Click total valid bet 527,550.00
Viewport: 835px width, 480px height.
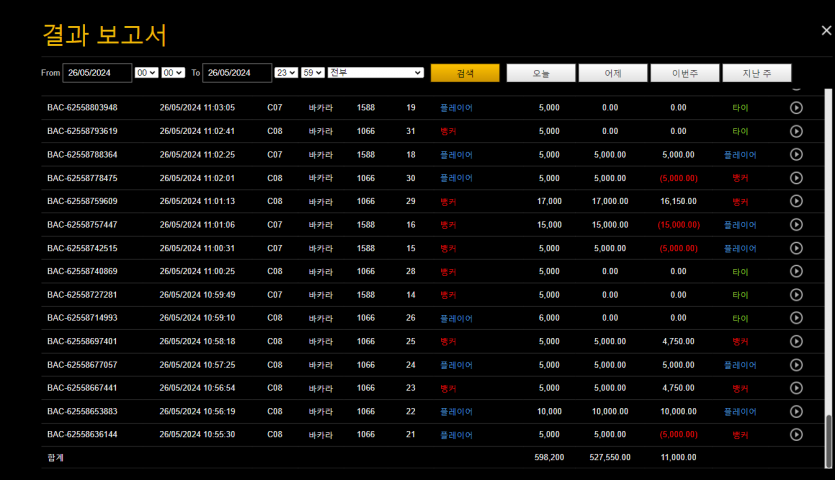610,457
